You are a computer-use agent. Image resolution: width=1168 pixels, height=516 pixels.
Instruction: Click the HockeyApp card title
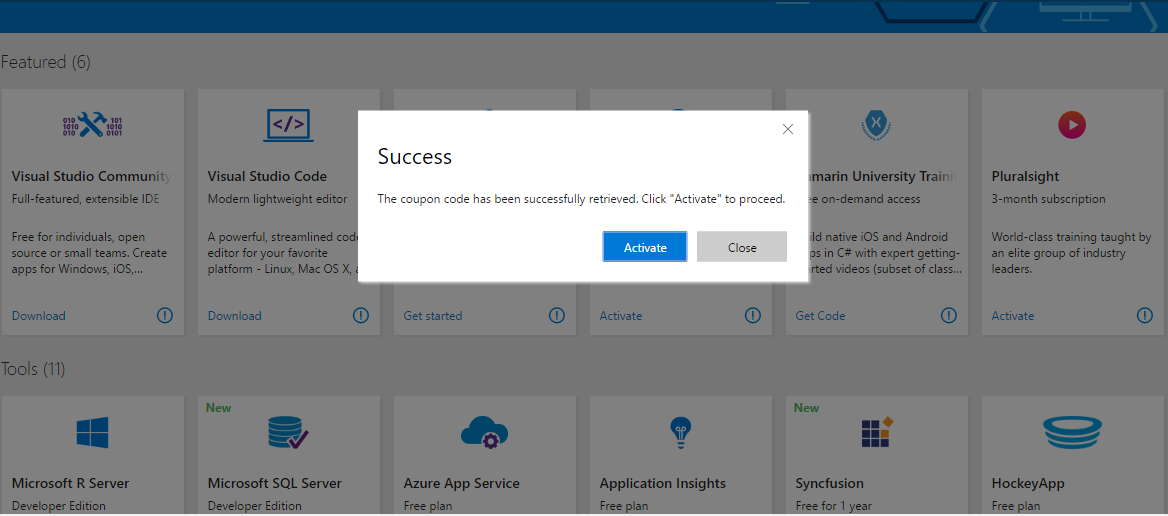click(x=1028, y=483)
